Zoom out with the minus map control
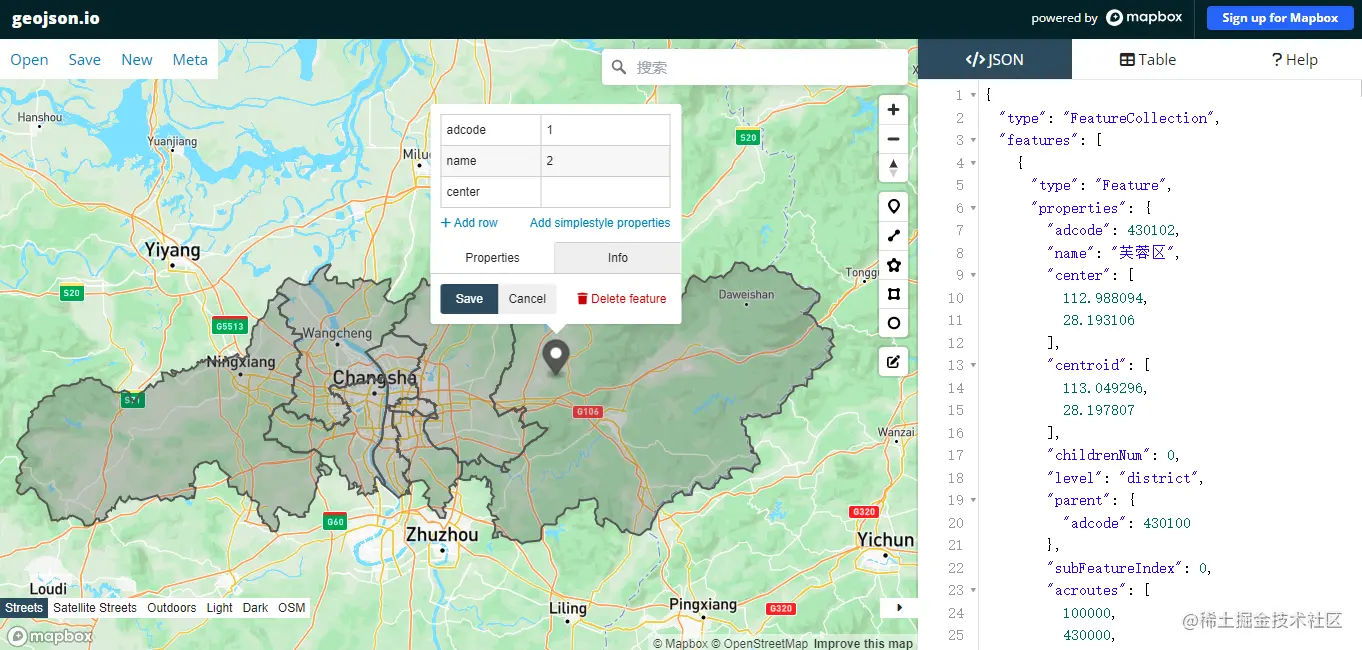The width and height of the screenshot is (1362, 650). point(893,139)
